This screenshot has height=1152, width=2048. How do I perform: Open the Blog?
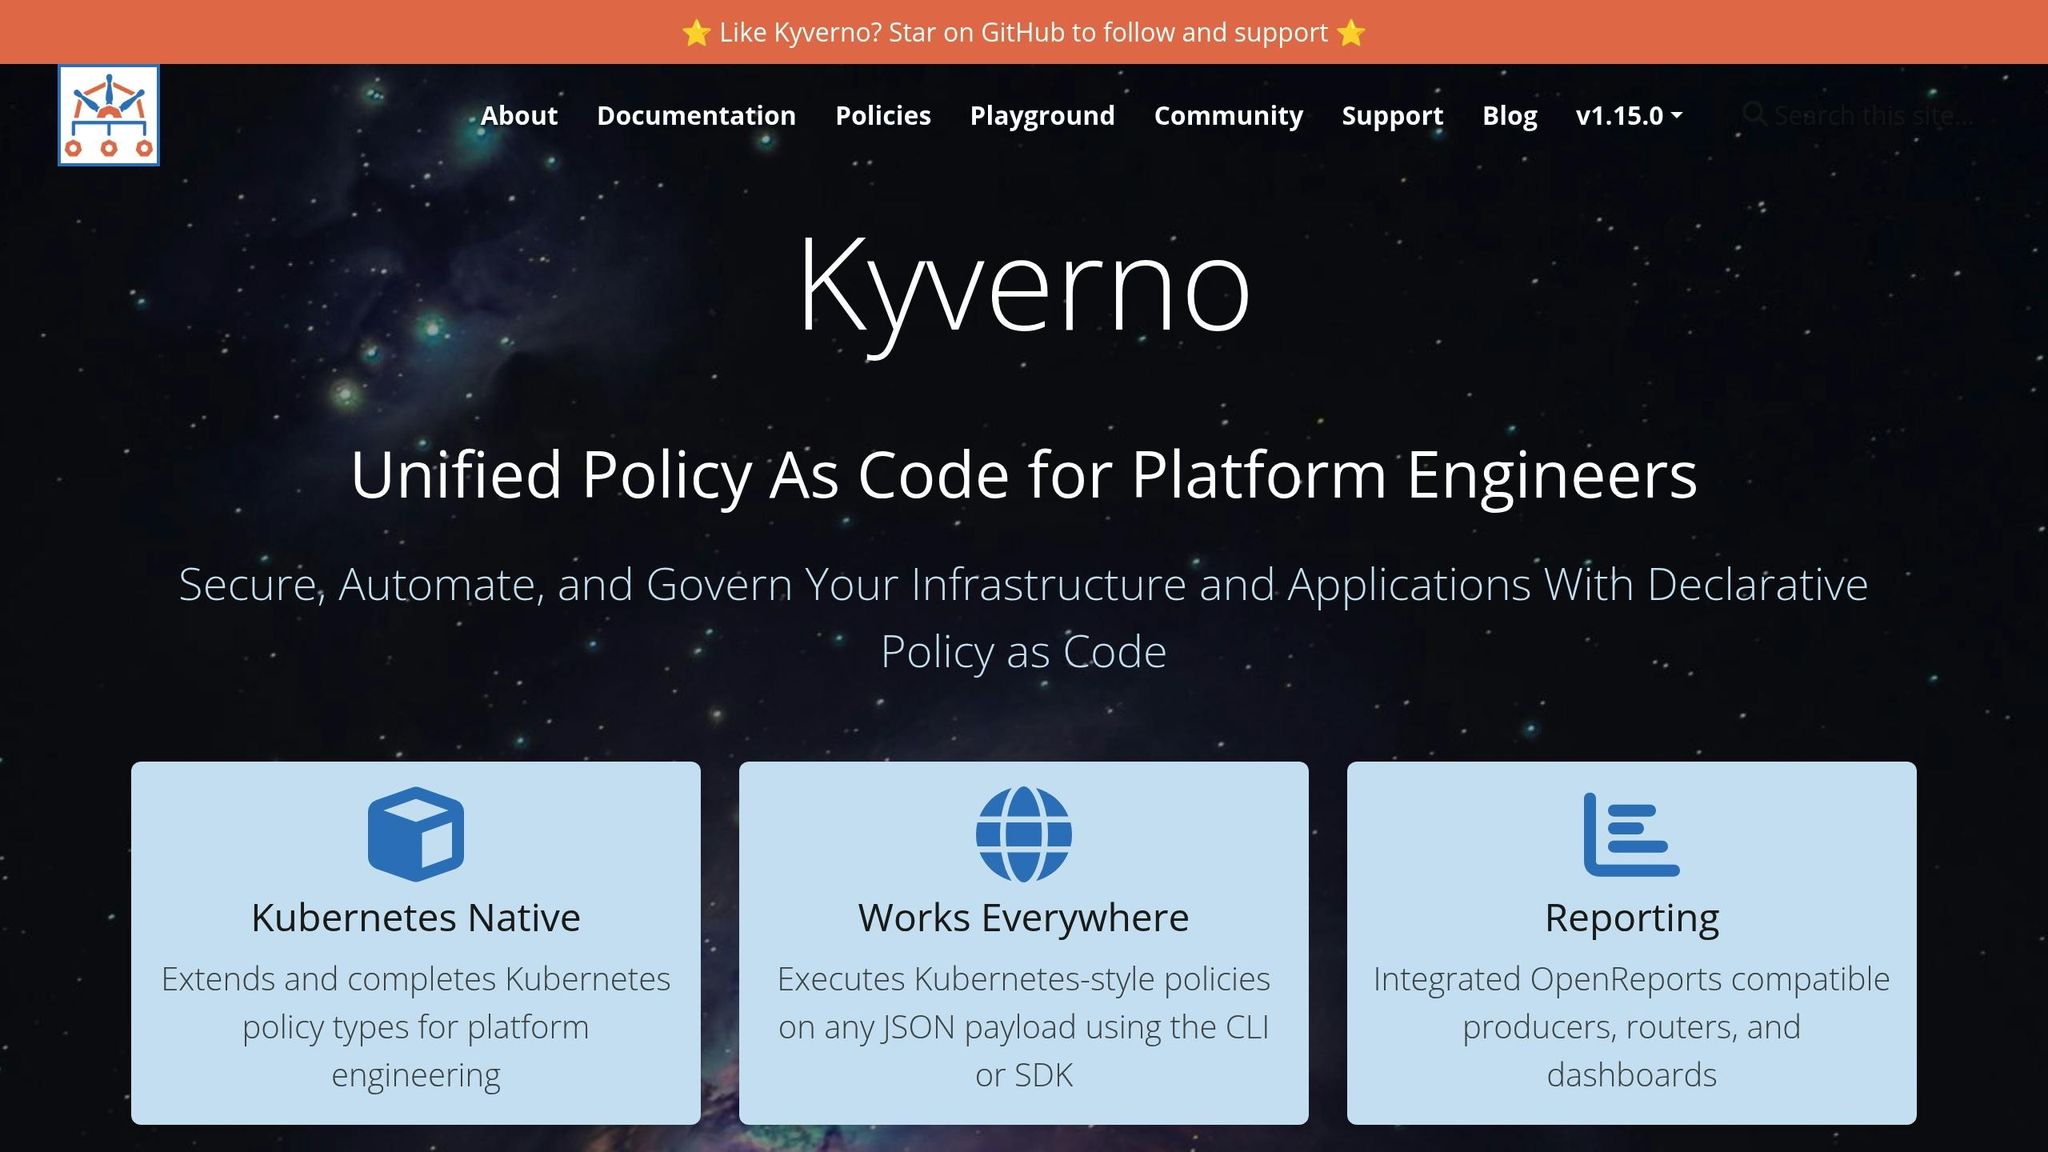pyautogui.click(x=1509, y=115)
